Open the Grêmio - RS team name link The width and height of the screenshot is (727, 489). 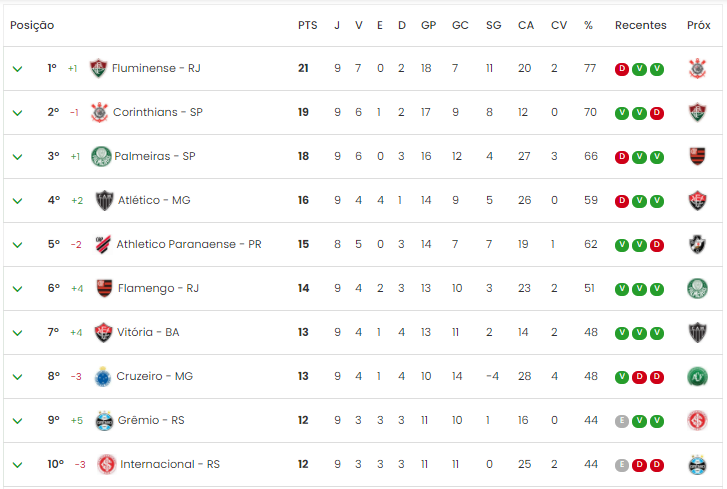(x=151, y=420)
